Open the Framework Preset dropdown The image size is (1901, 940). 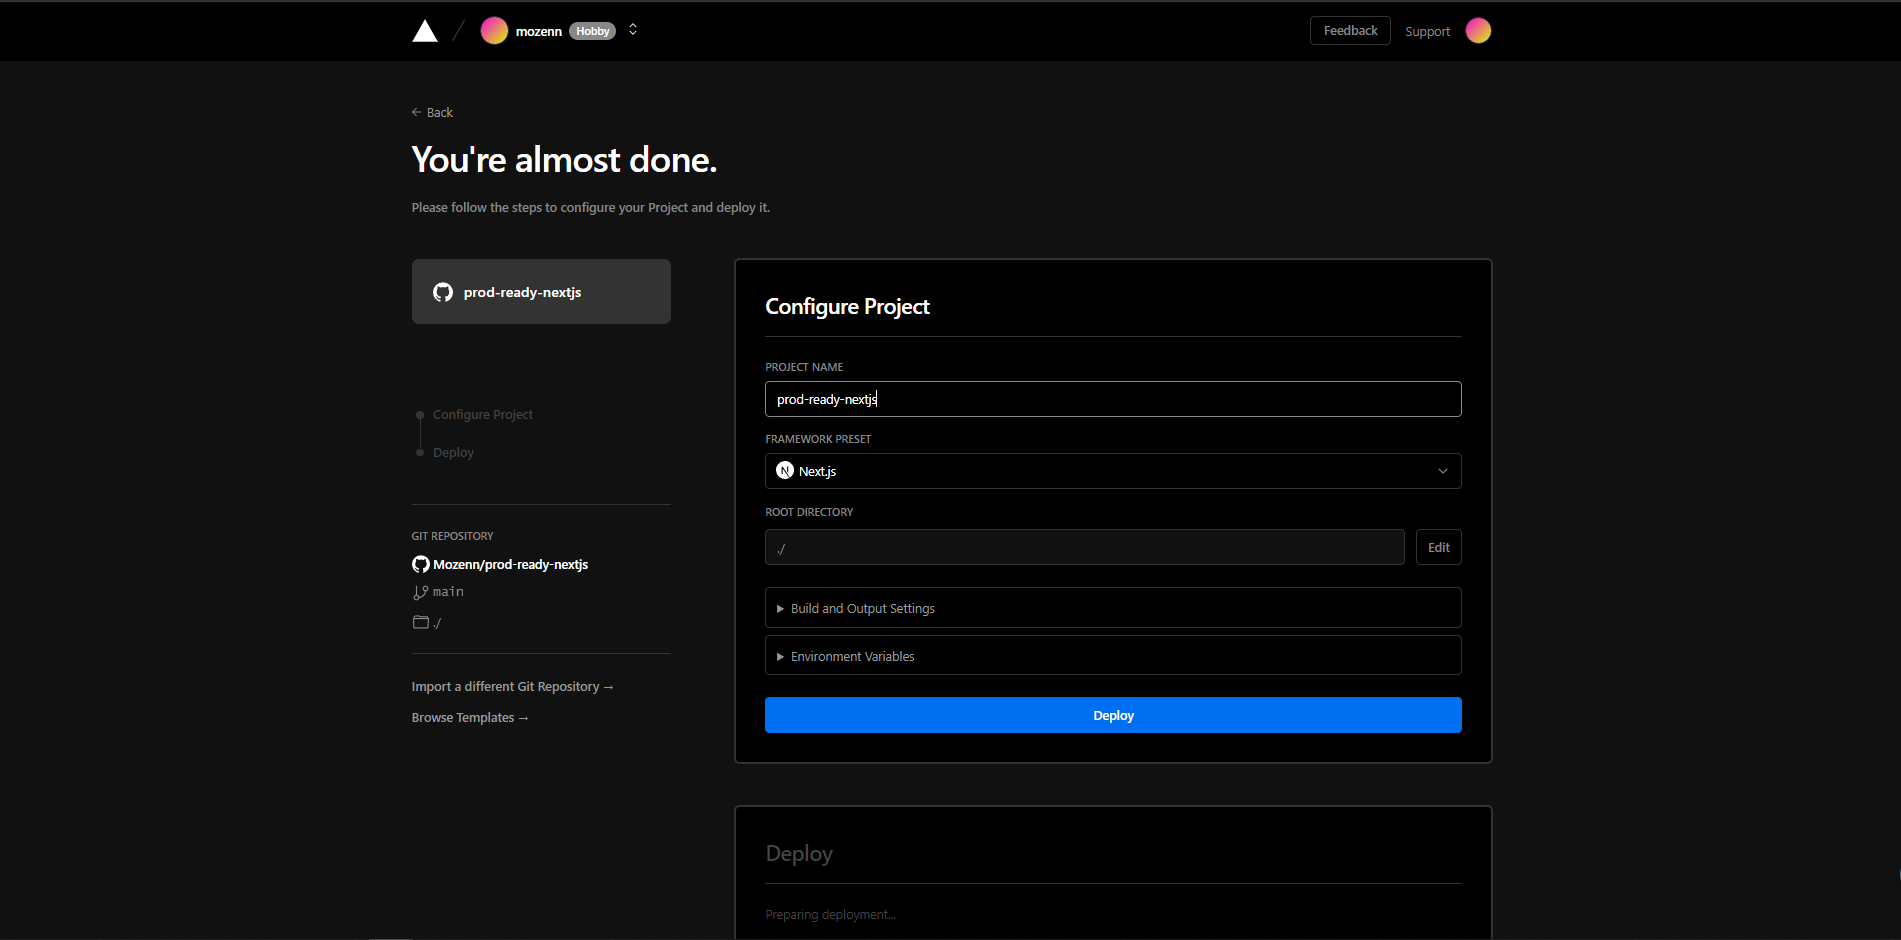click(x=1113, y=471)
